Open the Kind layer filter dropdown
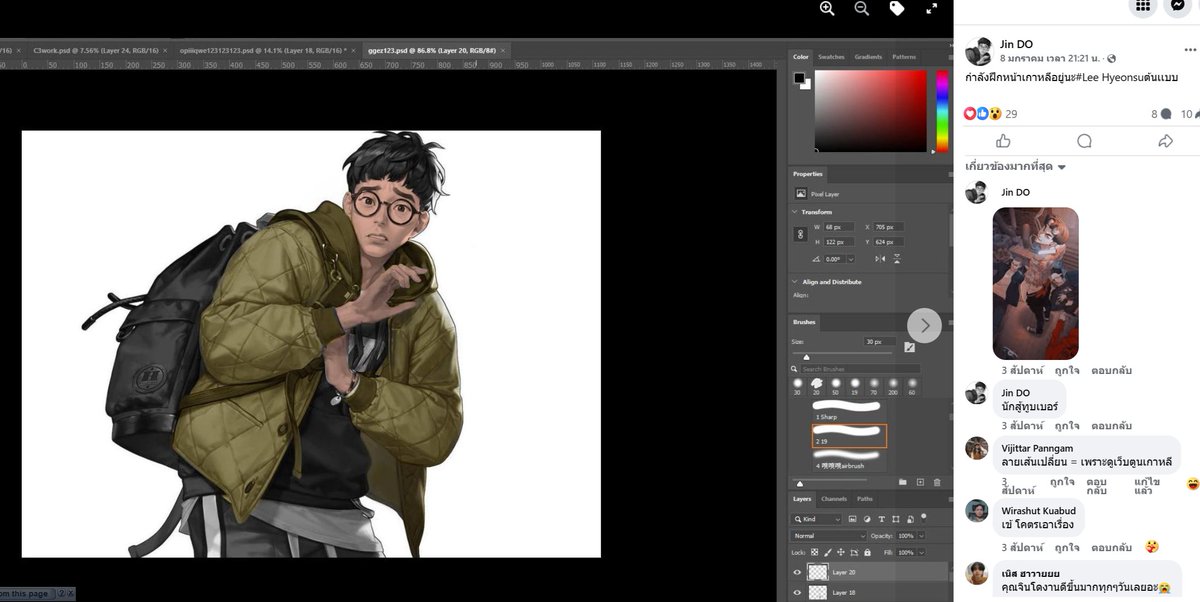This screenshot has height=602, width=1200. tap(816, 519)
